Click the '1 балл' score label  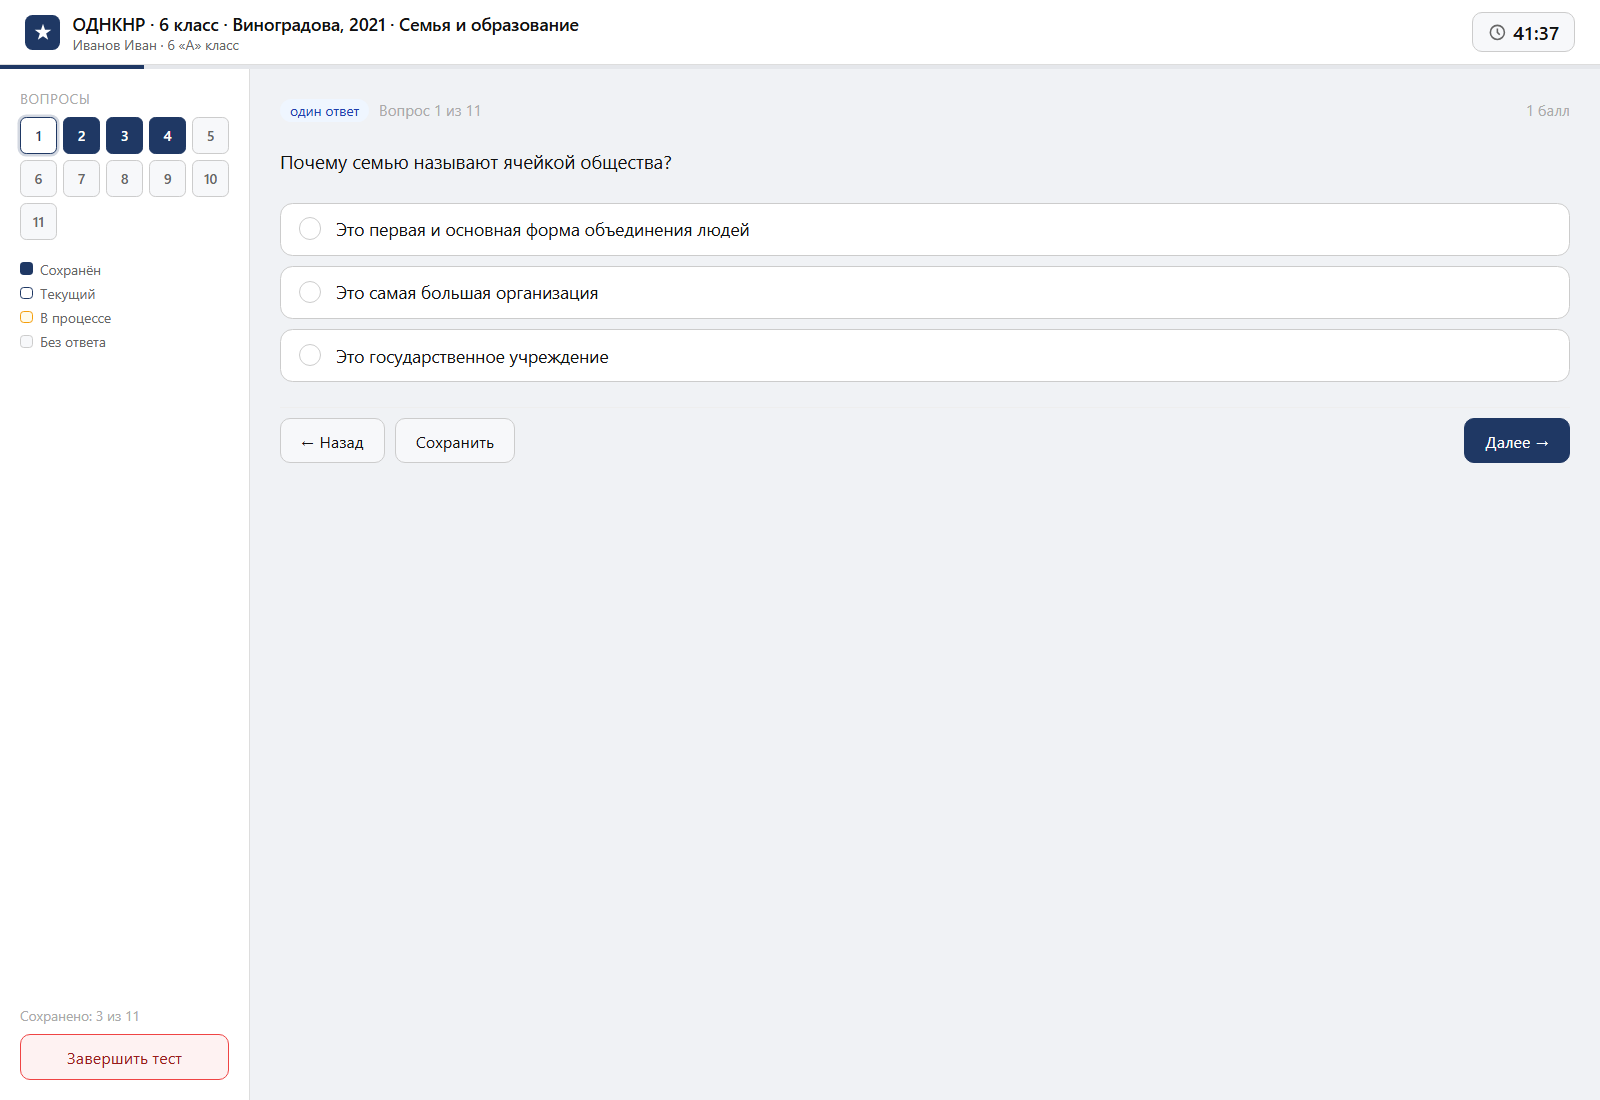click(x=1547, y=111)
